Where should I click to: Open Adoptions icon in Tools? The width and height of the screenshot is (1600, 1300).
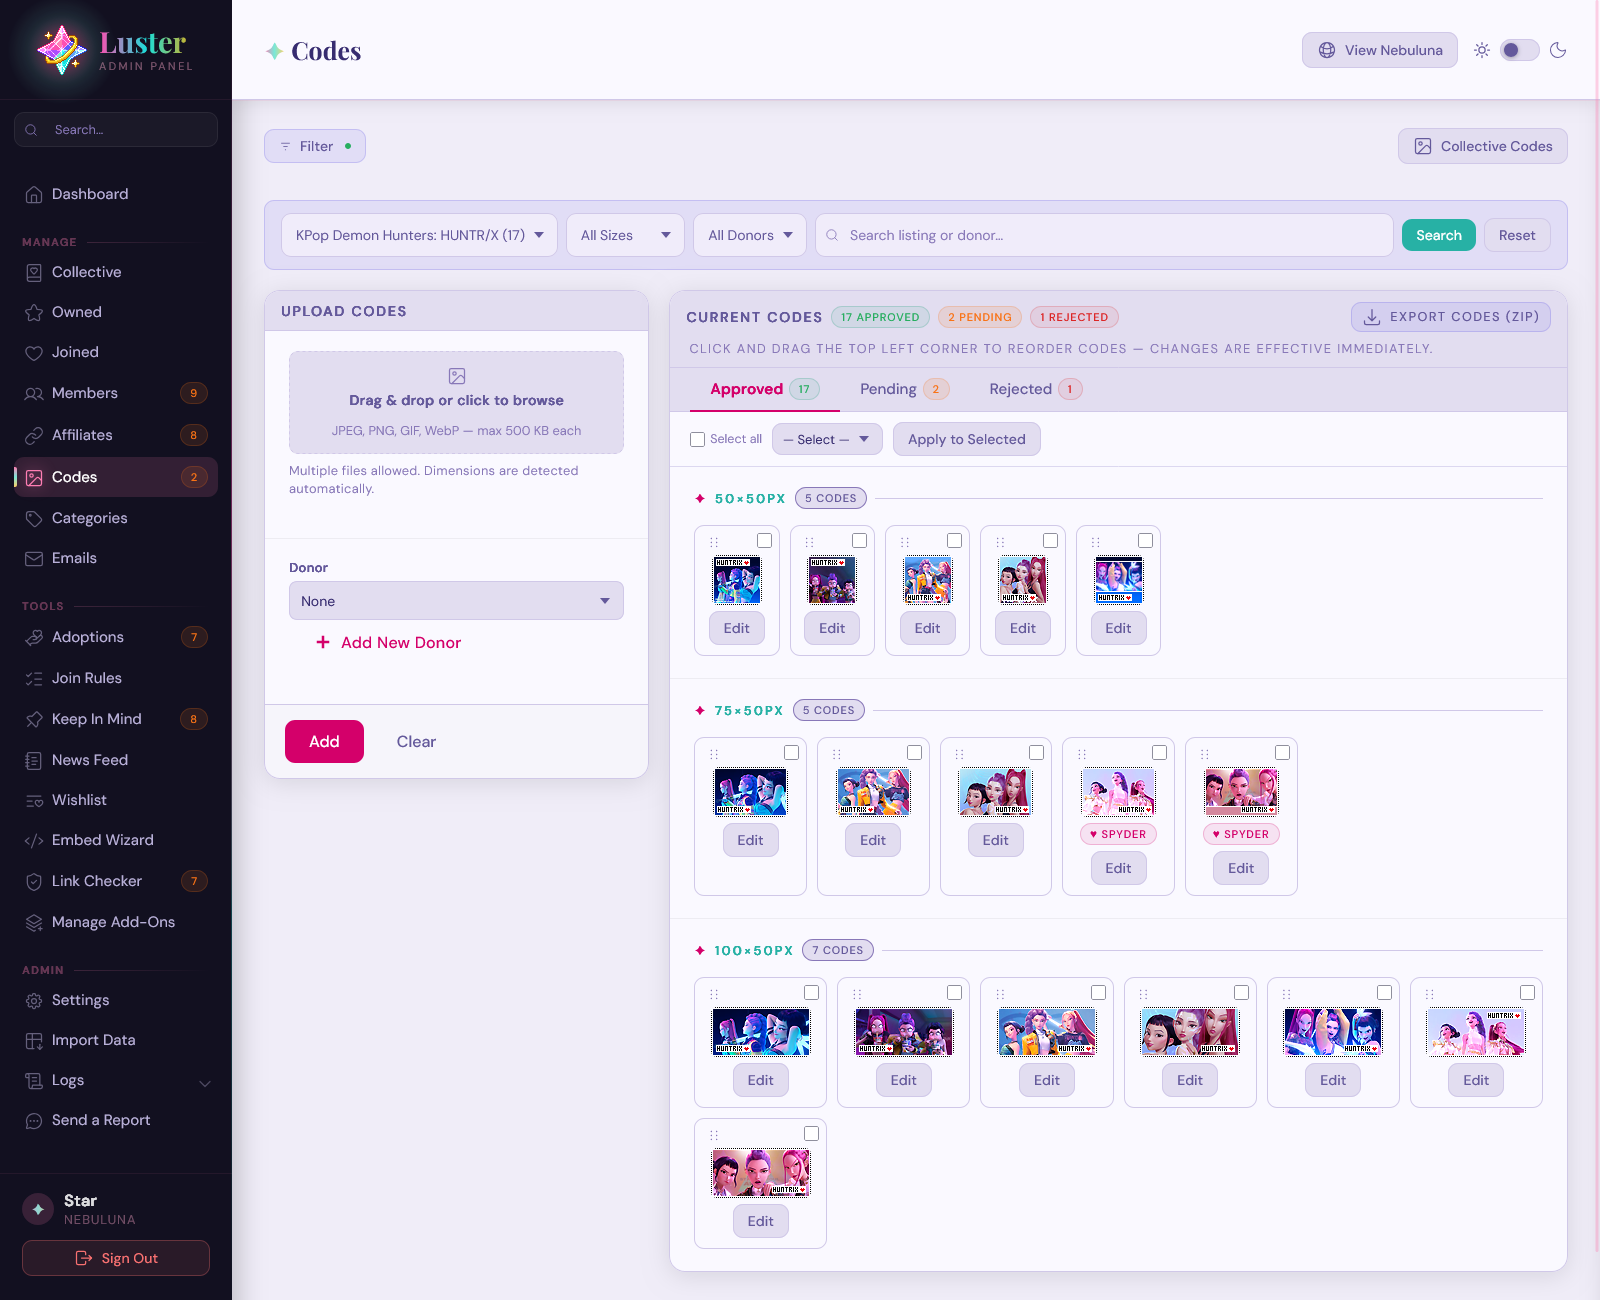pos(34,638)
